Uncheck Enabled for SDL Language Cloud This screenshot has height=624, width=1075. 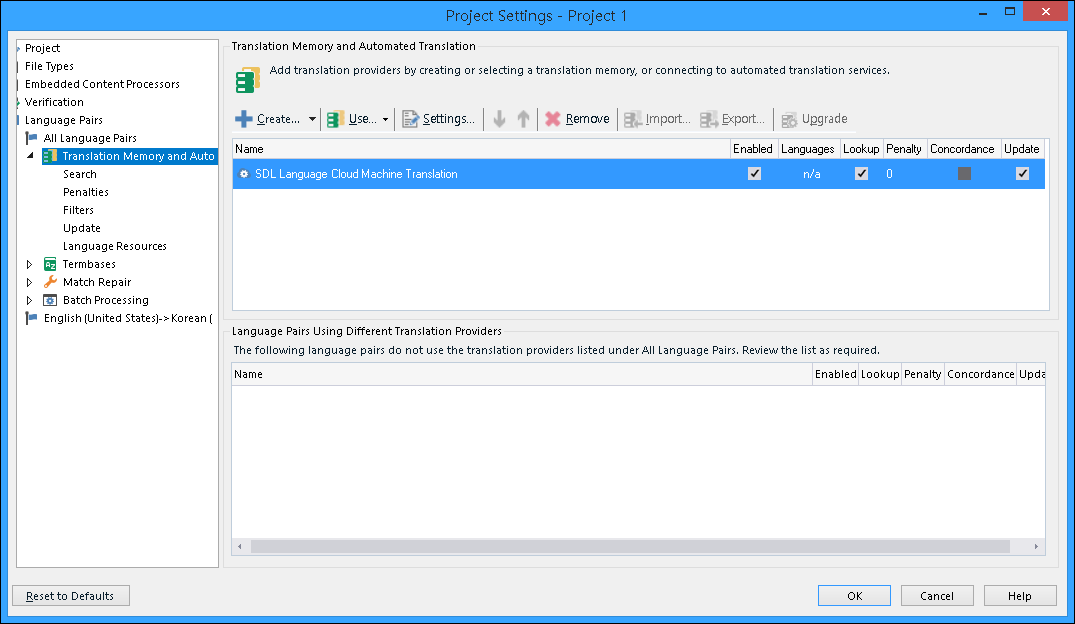(x=754, y=173)
